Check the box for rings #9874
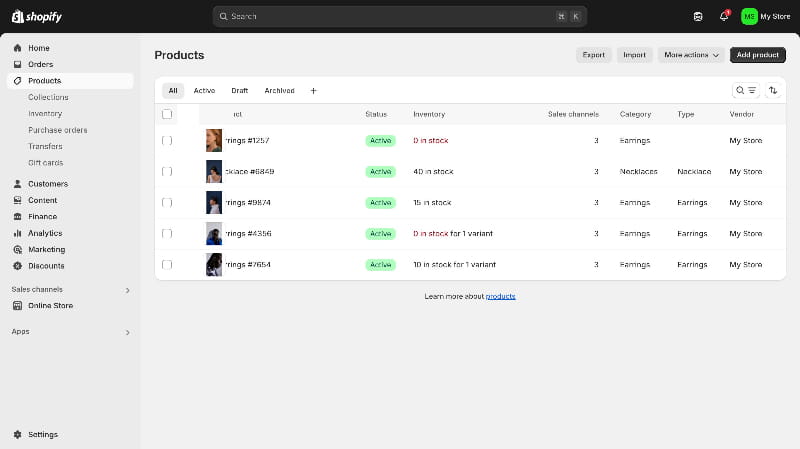 (167, 203)
